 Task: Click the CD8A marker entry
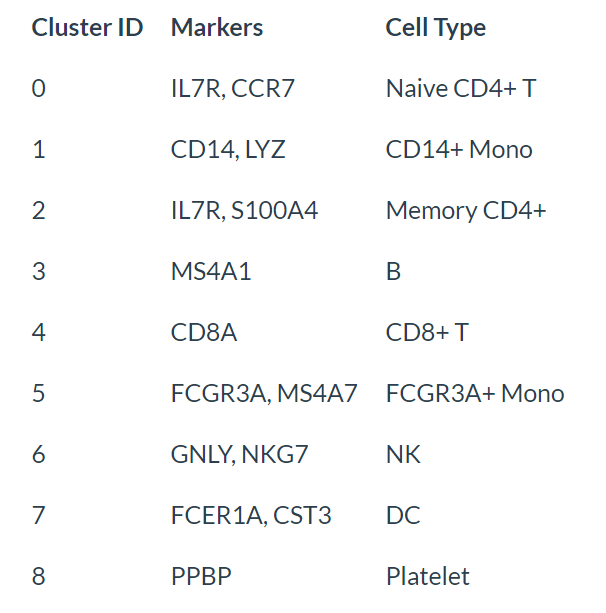[204, 332]
